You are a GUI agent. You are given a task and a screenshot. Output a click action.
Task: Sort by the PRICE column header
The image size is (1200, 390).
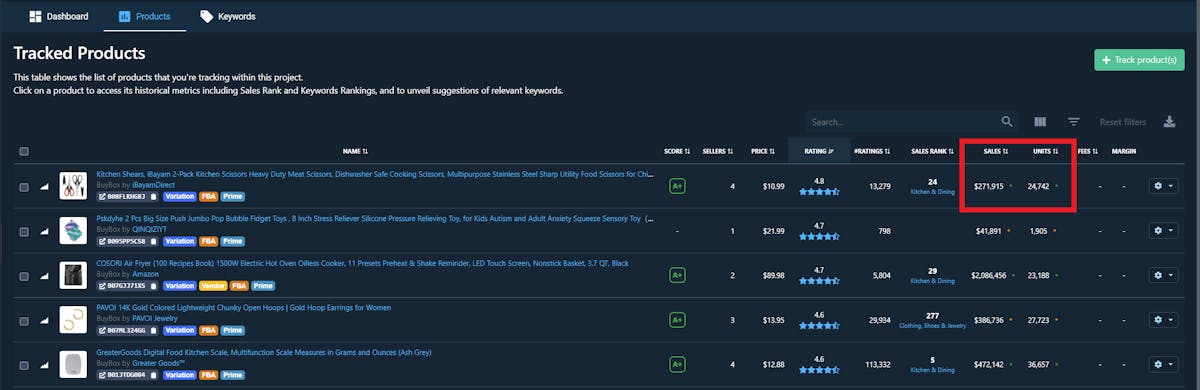[x=764, y=152]
